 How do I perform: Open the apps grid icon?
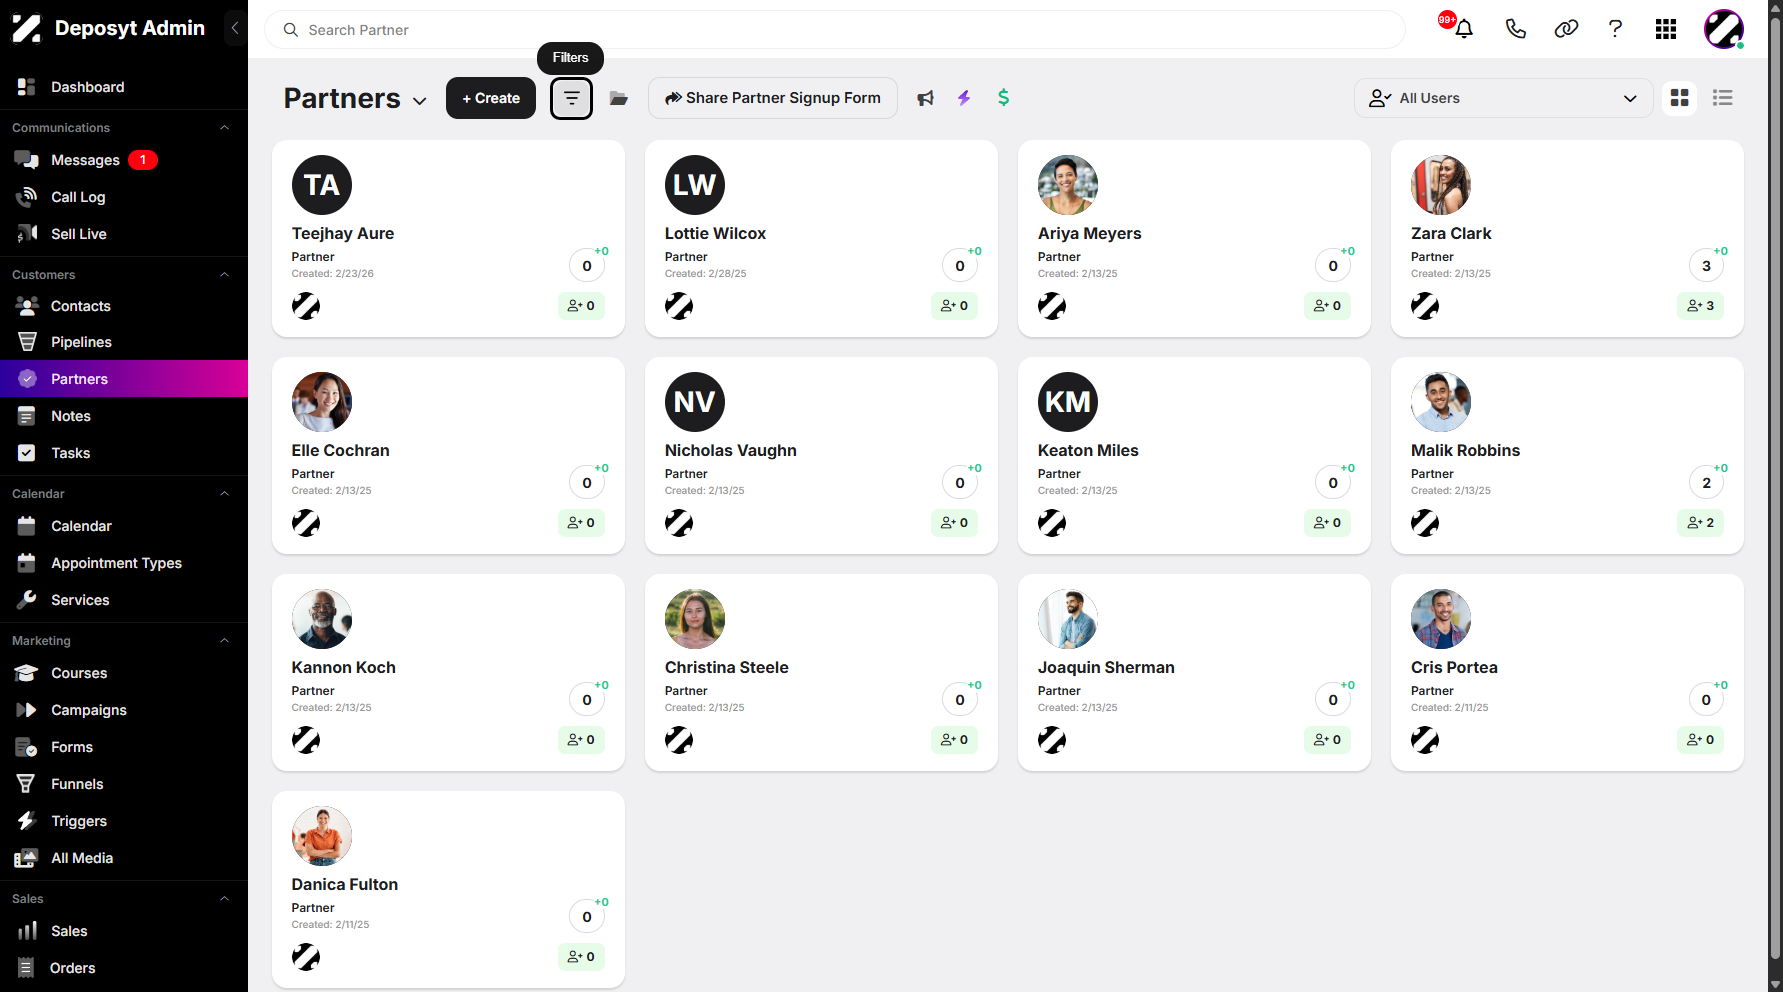(1666, 29)
